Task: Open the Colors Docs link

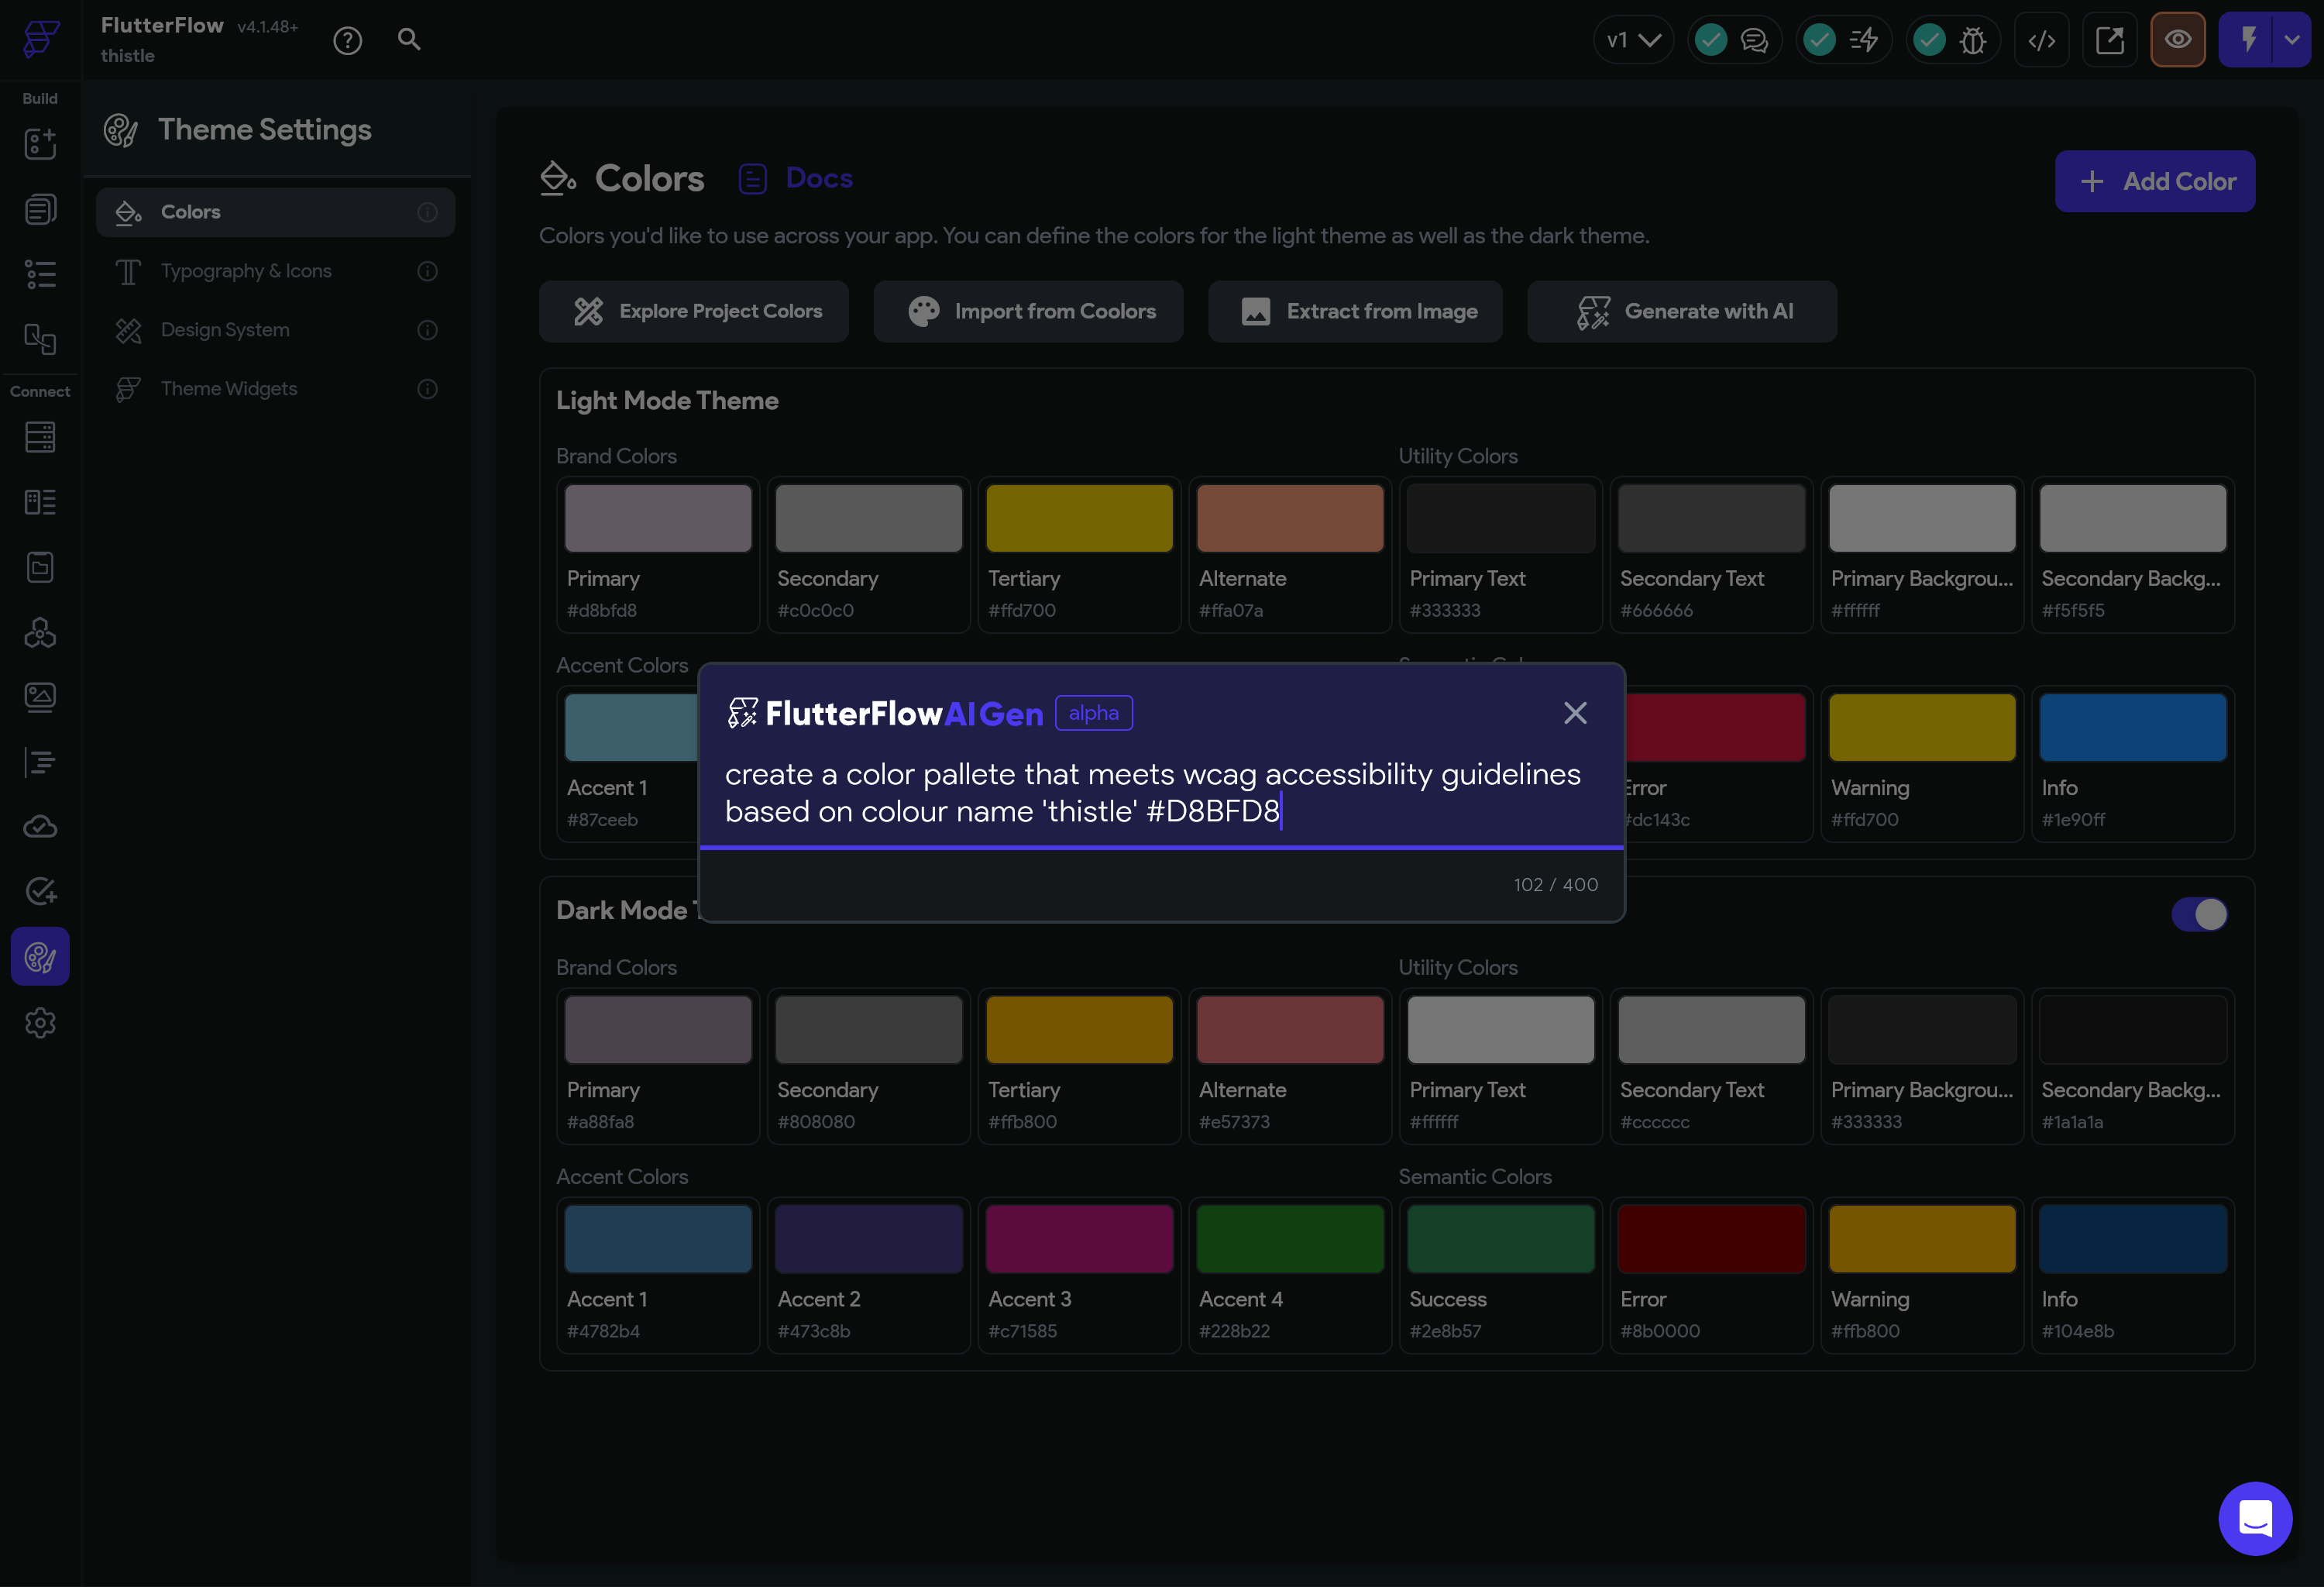Action: pos(818,177)
